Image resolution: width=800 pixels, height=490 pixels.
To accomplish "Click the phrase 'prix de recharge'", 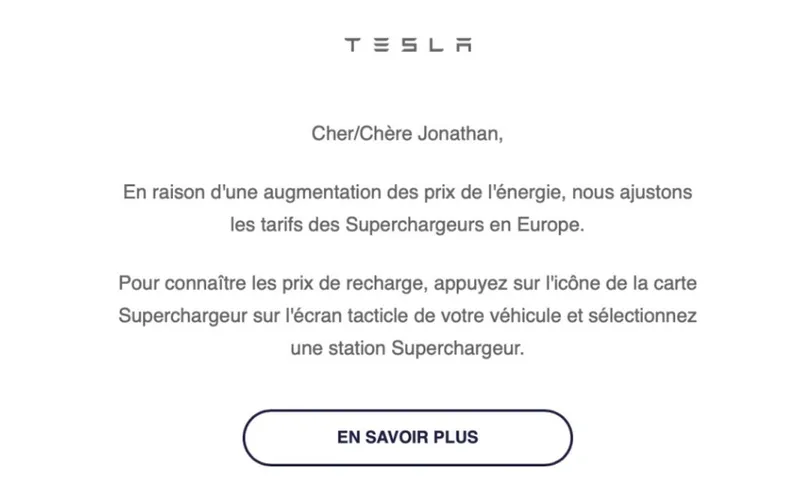I will coord(353,283).
